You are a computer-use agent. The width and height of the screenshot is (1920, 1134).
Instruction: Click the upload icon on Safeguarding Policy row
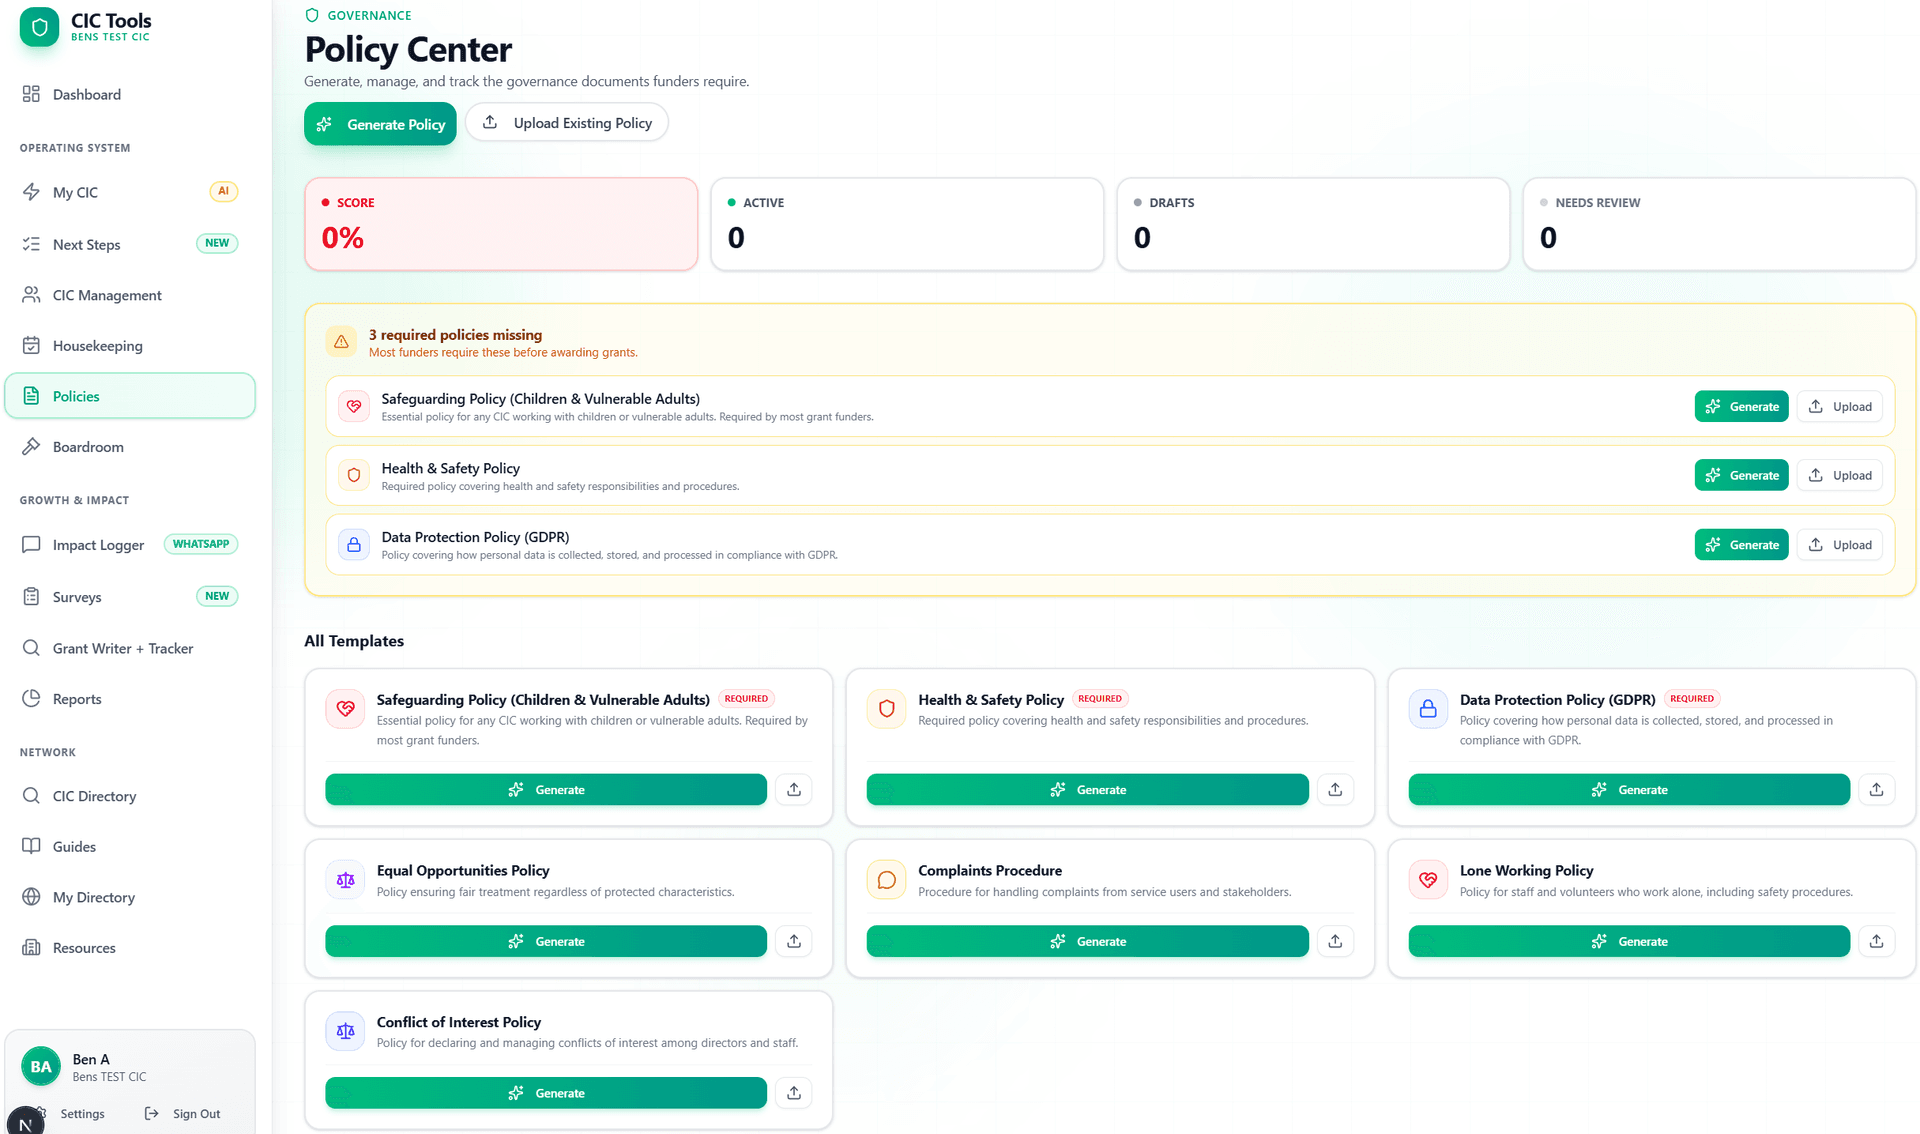[1839, 406]
